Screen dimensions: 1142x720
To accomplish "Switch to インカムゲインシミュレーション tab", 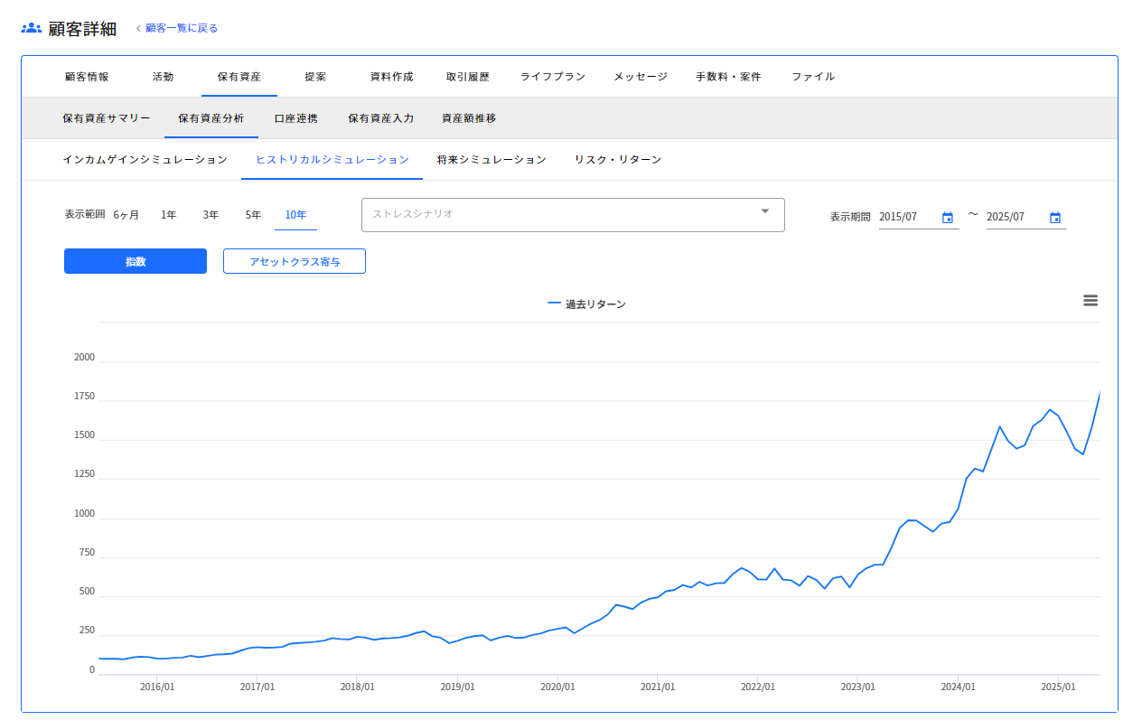I will (145, 159).
